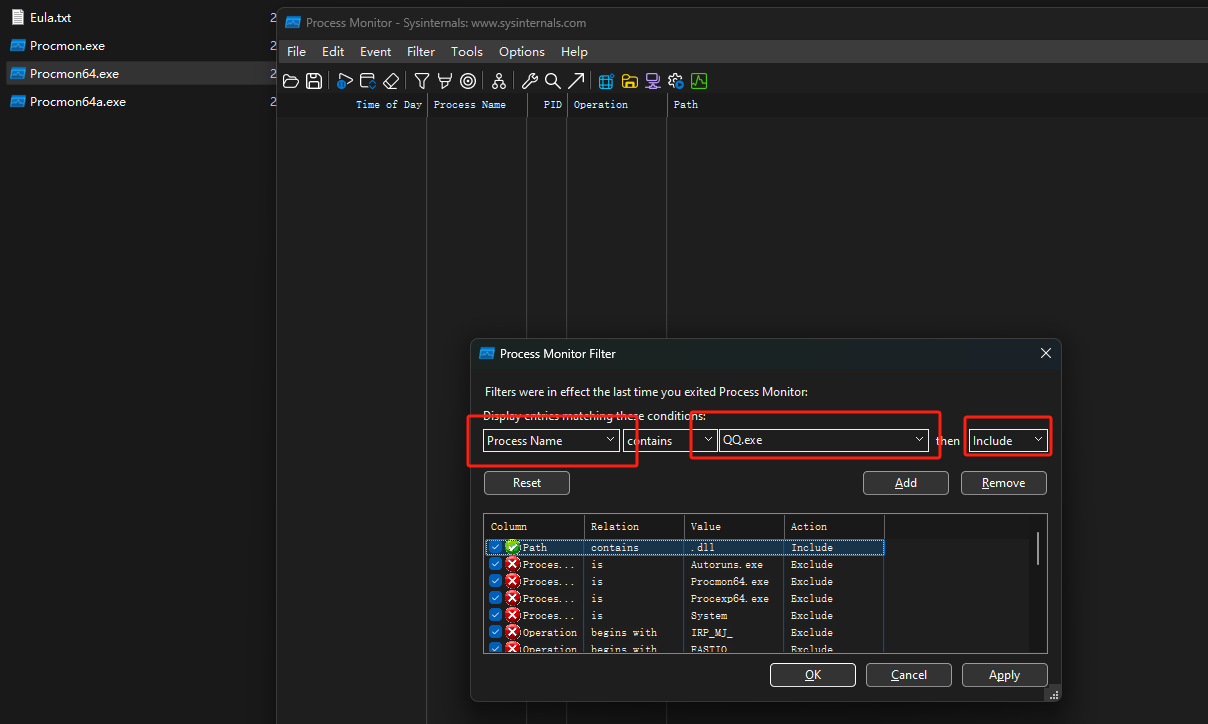This screenshot has height=724, width=1208.
Task: Open the Include action dropdown
Action: pos(1008,440)
